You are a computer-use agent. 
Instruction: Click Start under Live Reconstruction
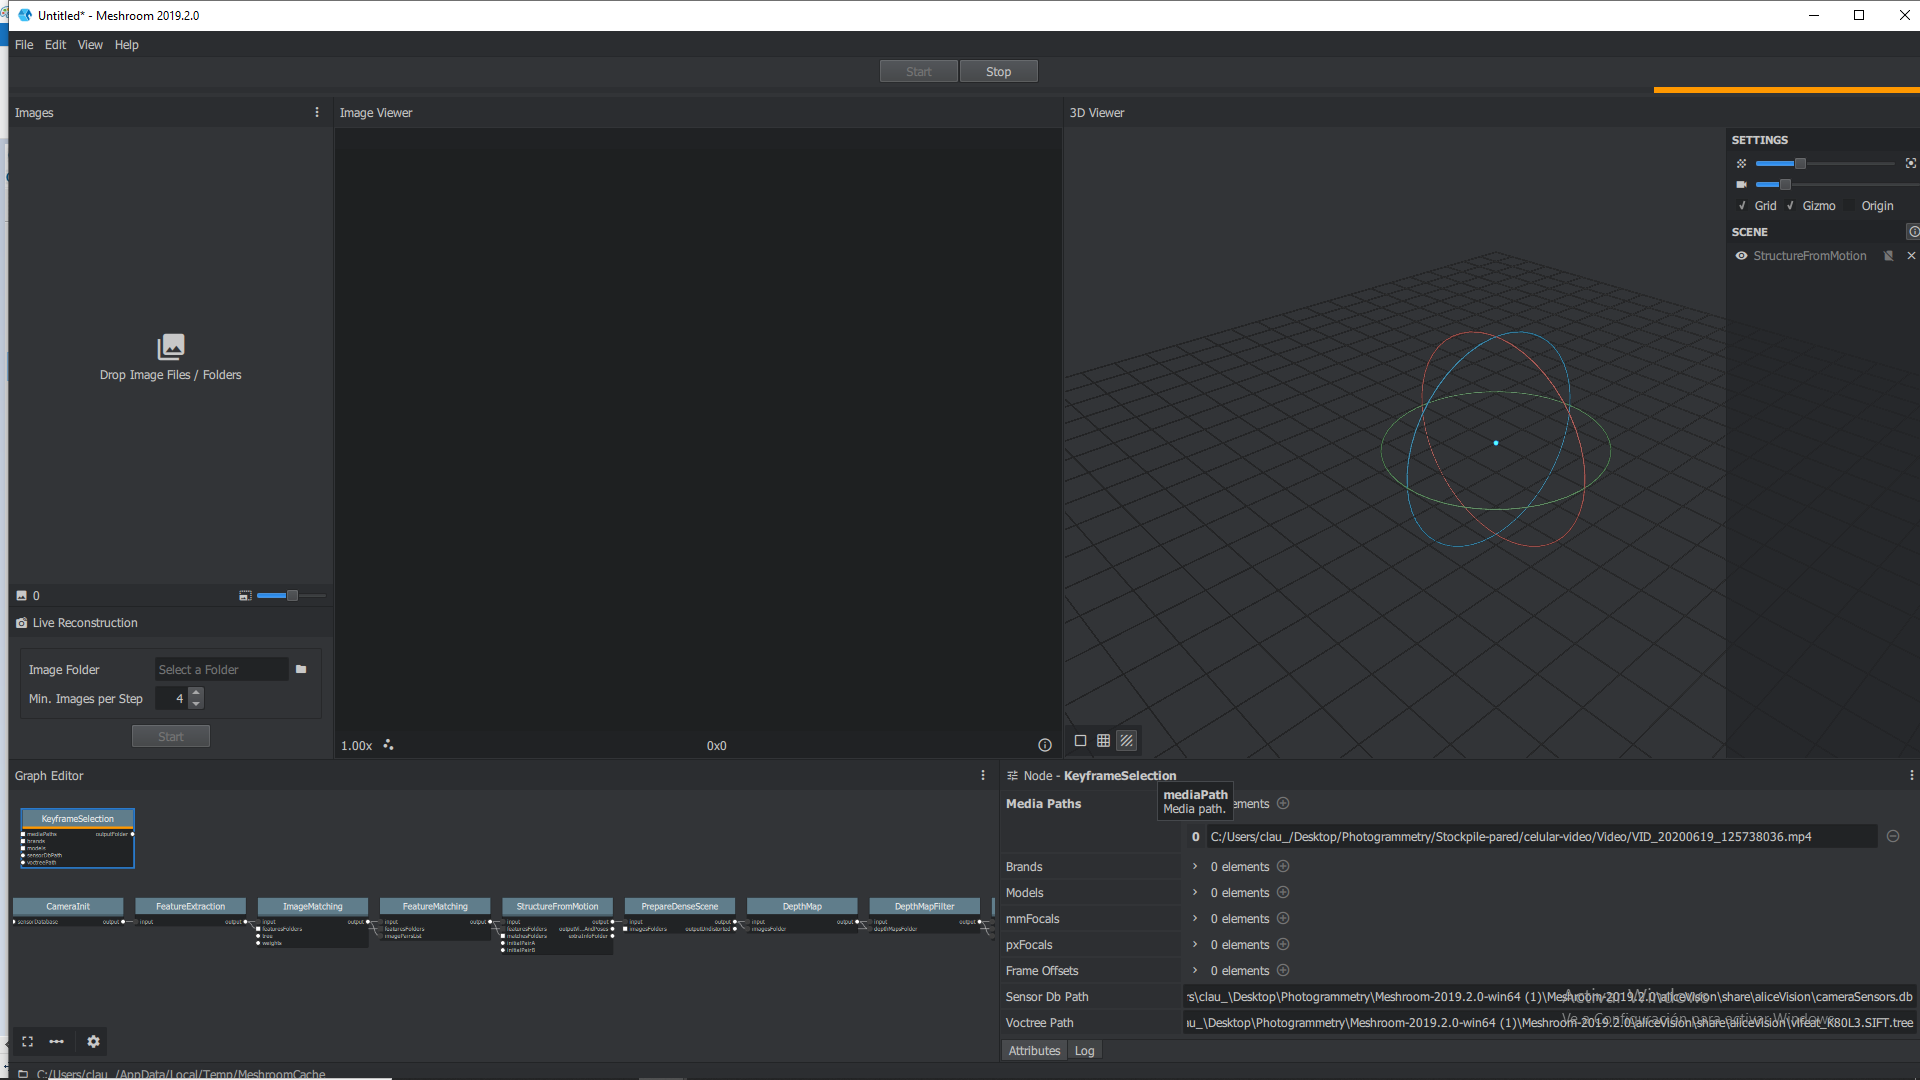pos(170,736)
